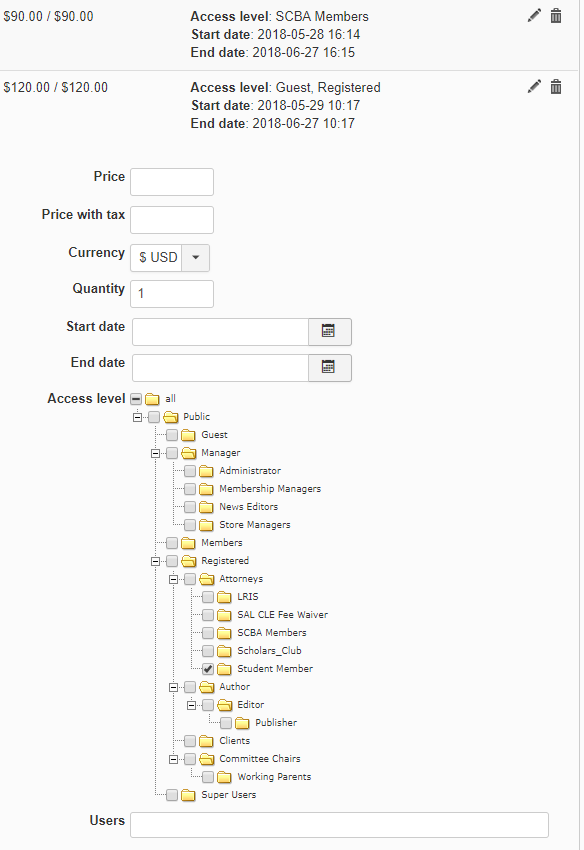This screenshot has height=850, width=584.
Task: Focus the Quantity input field
Action: [x=172, y=294]
